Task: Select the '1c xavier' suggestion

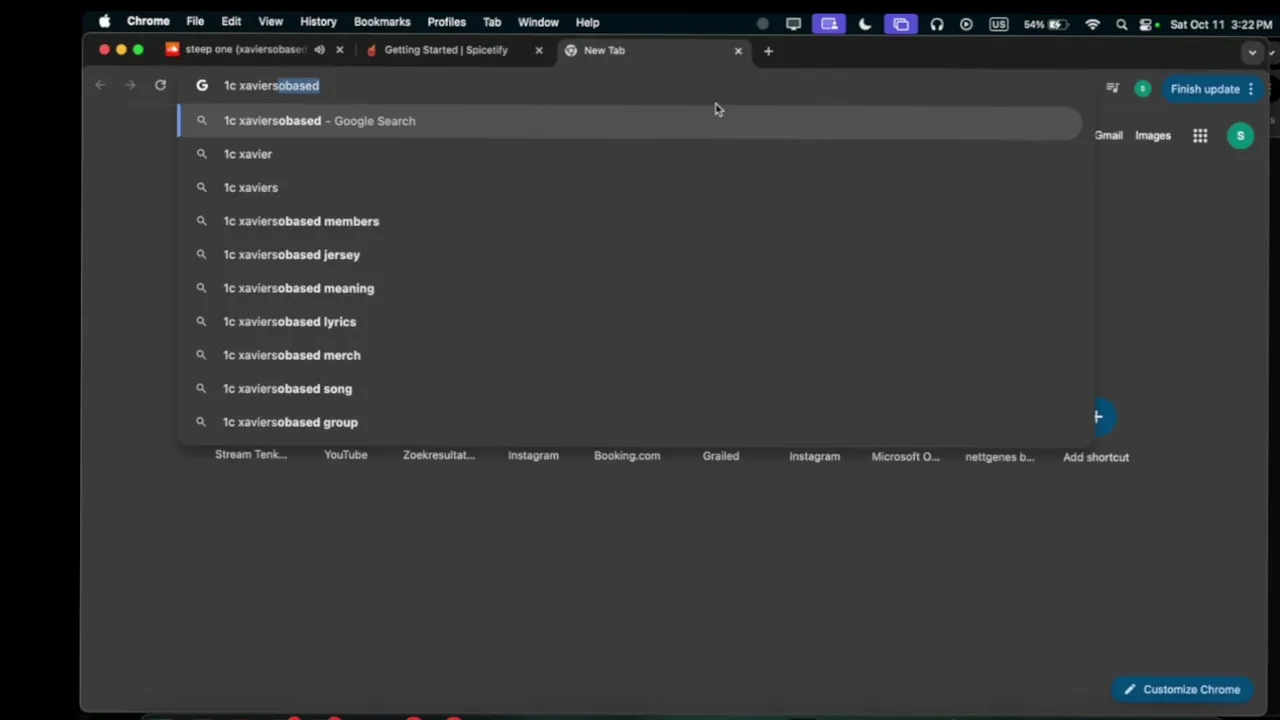Action: 630,154
